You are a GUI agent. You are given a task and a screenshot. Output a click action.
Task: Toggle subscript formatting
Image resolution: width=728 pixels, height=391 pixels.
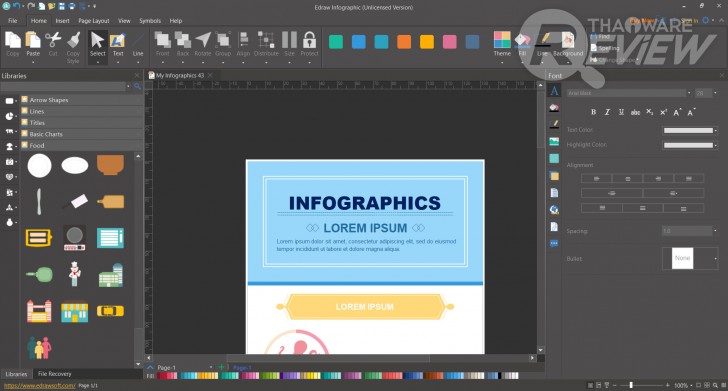click(x=650, y=112)
